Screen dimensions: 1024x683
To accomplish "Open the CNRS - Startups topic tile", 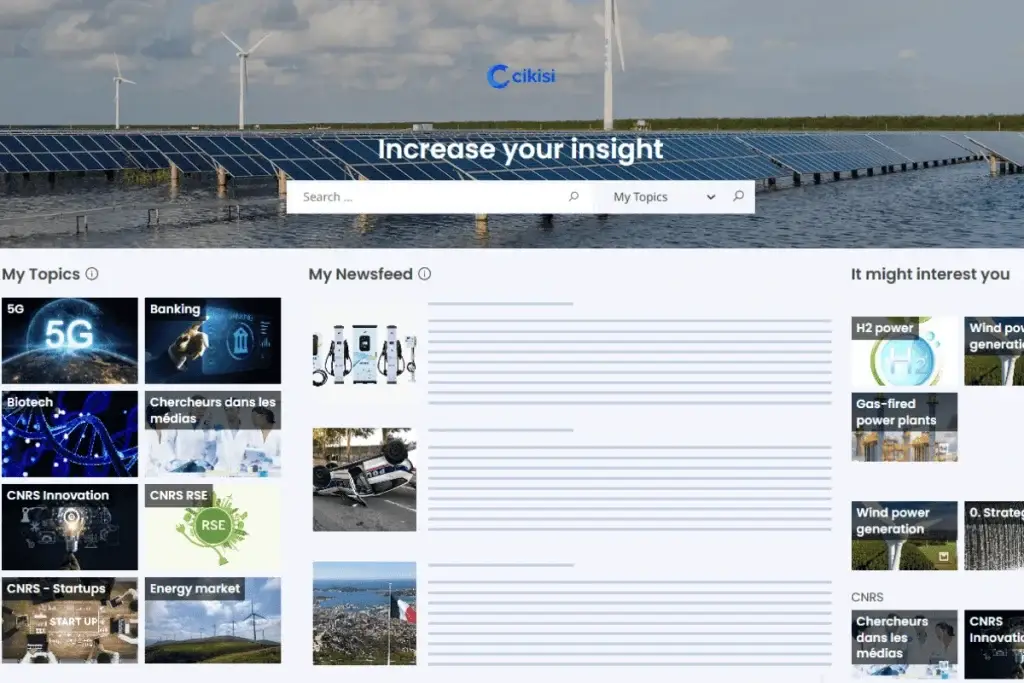I will 70,620.
